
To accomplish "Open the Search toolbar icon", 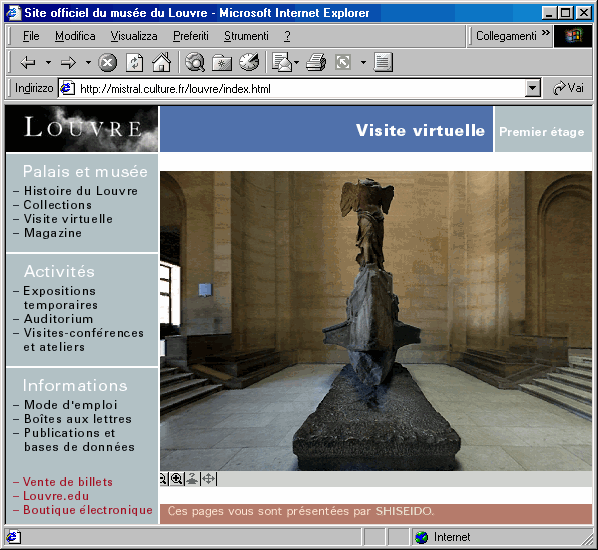I will tap(195, 62).
